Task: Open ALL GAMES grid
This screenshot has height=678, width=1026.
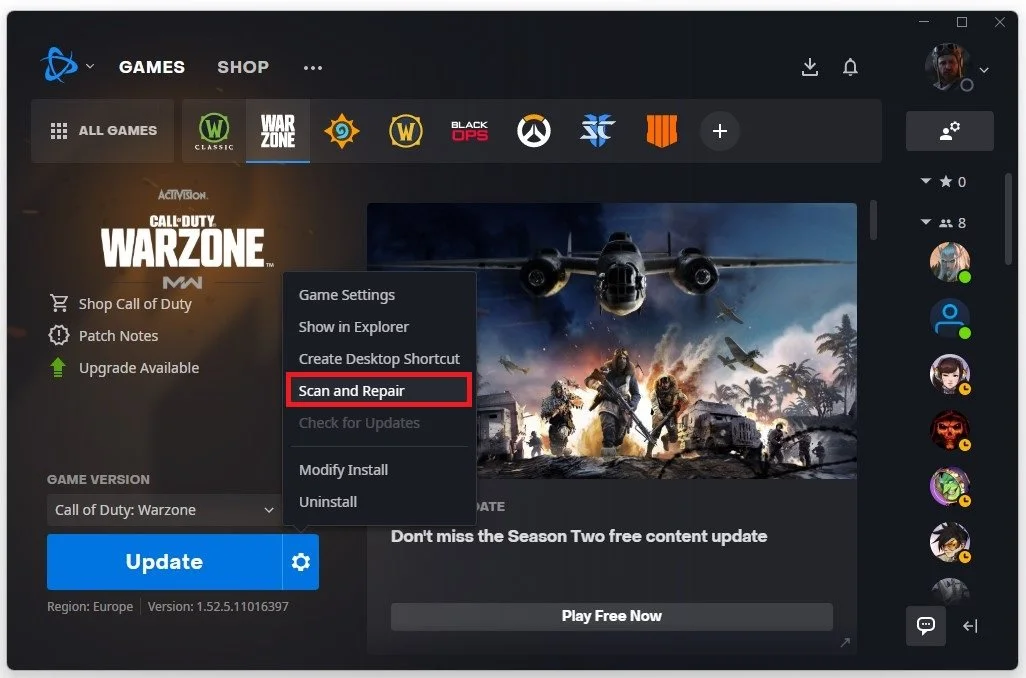Action: pyautogui.click(x=103, y=131)
